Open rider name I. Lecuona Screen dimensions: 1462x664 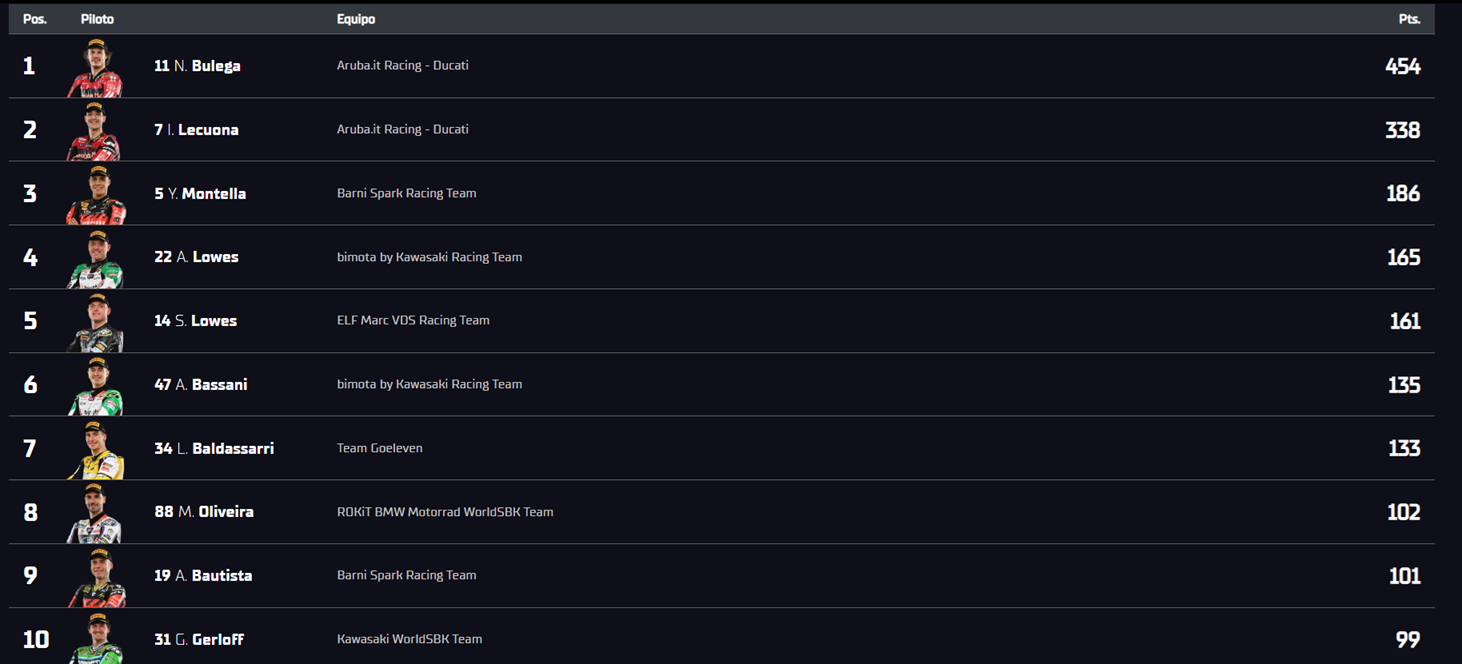196,130
